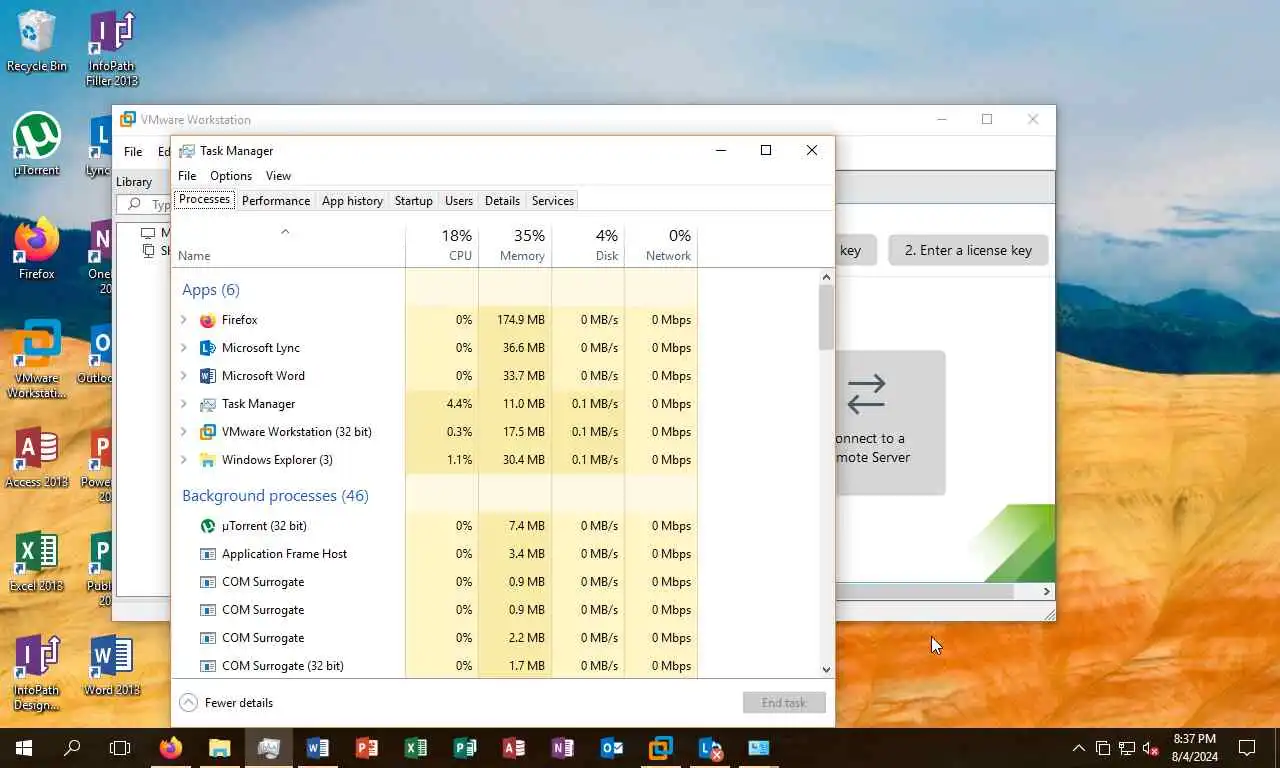Click the muted volume tray icon
The width and height of the screenshot is (1280, 768).
tap(1151, 748)
